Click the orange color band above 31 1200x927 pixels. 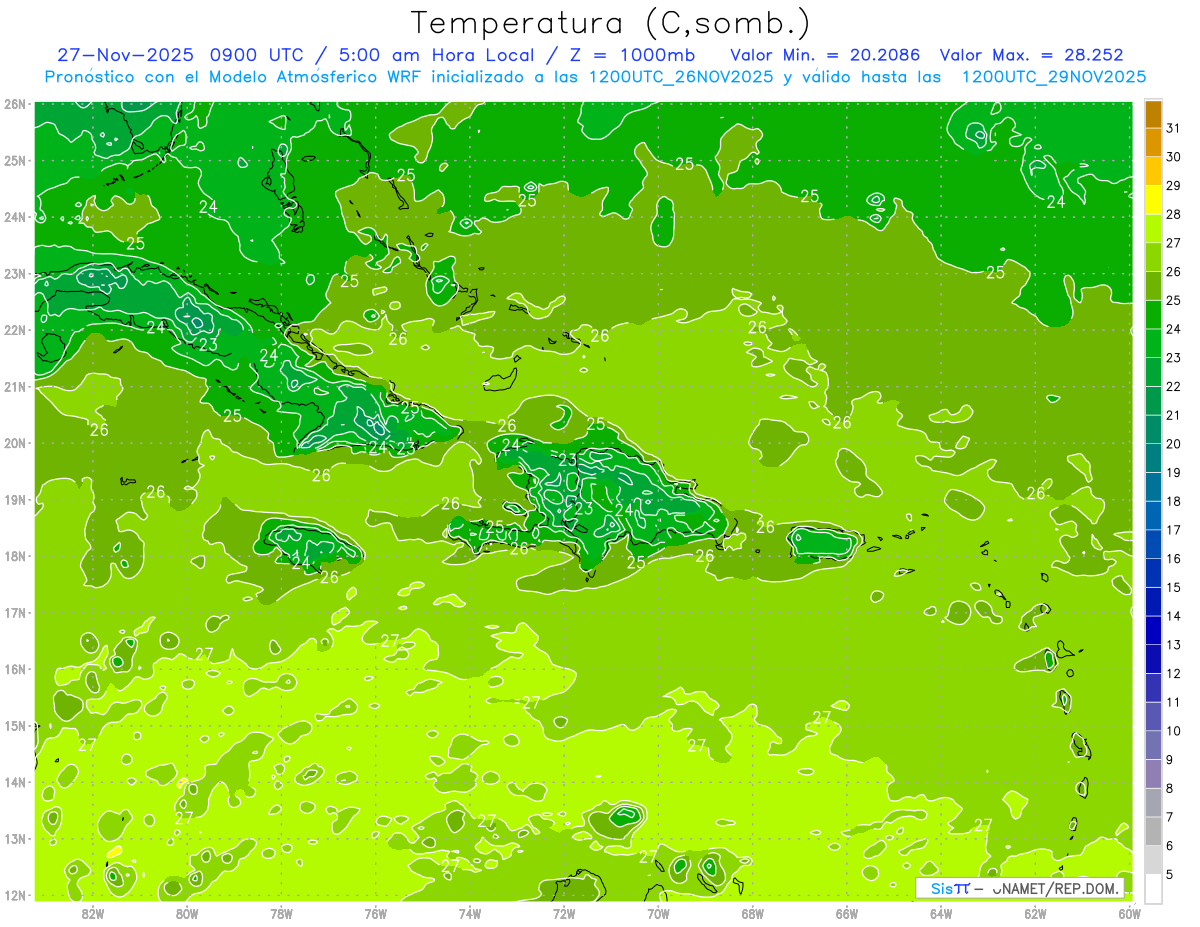coord(1153,113)
